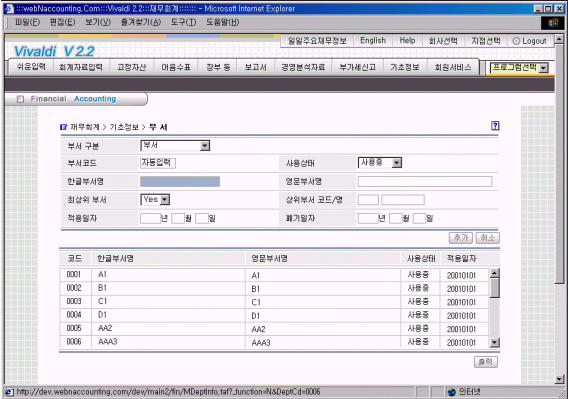Click the 영문부서명 input field
The width and height of the screenshot is (568, 399).
coord(425,182)
